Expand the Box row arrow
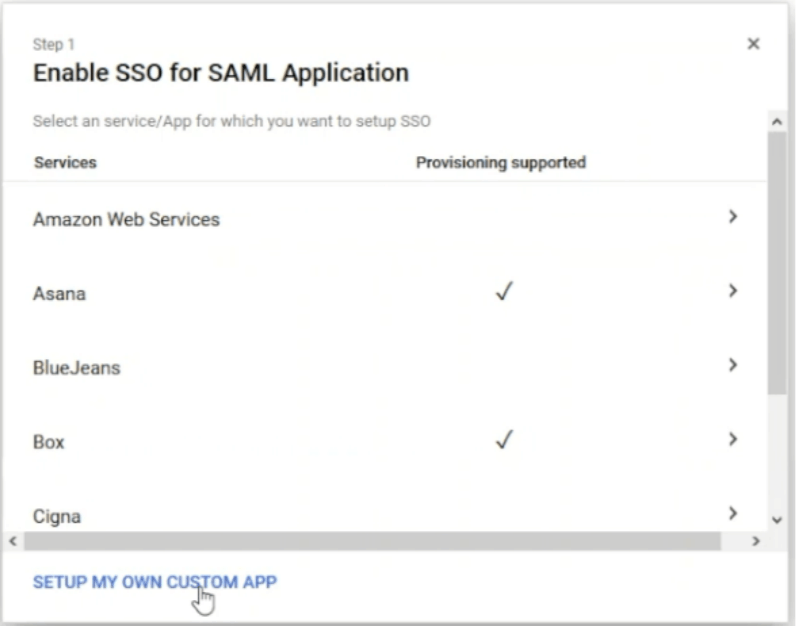The image size is (796, 626). [733, 439]
